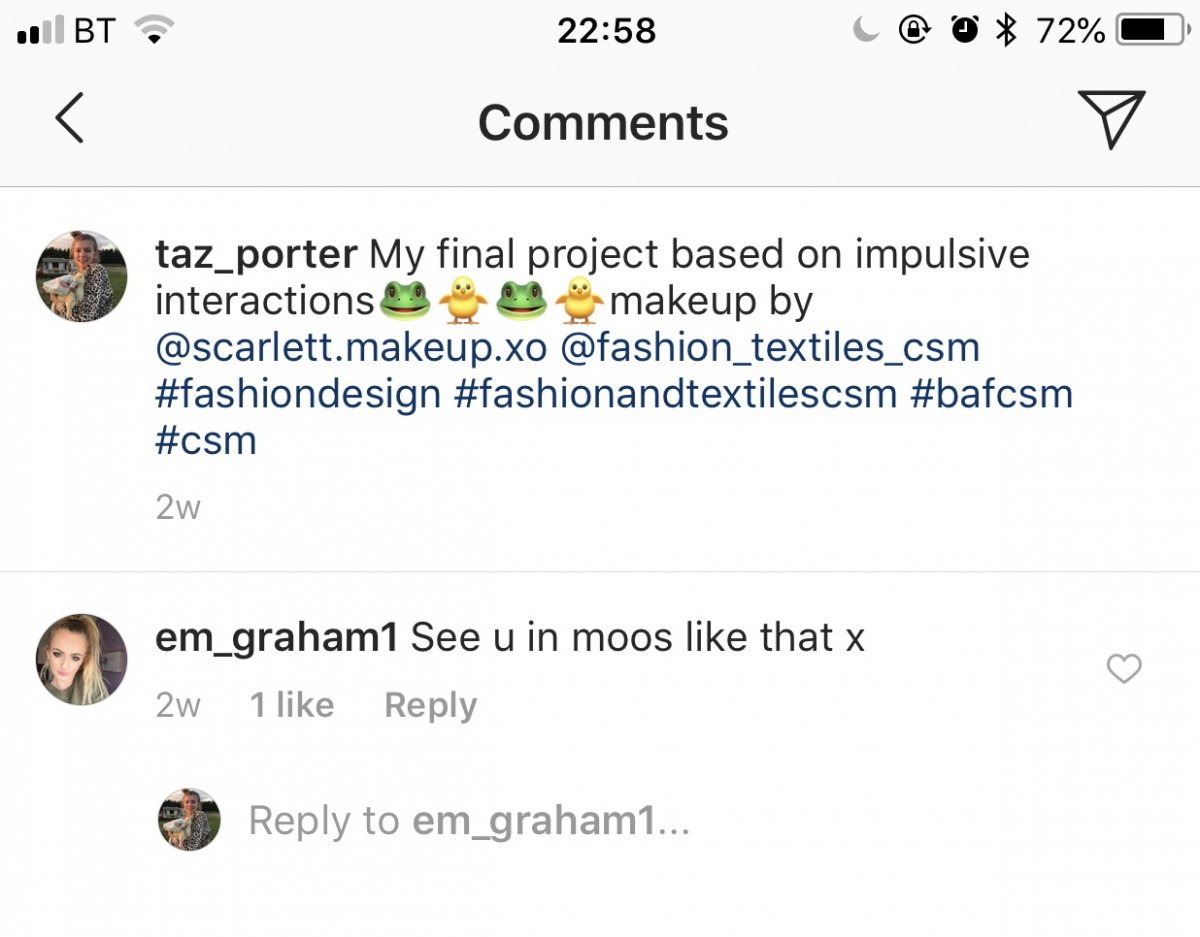
Task: Open the #fashionandtextilescsm hashtag
Action: coord(675,394)
